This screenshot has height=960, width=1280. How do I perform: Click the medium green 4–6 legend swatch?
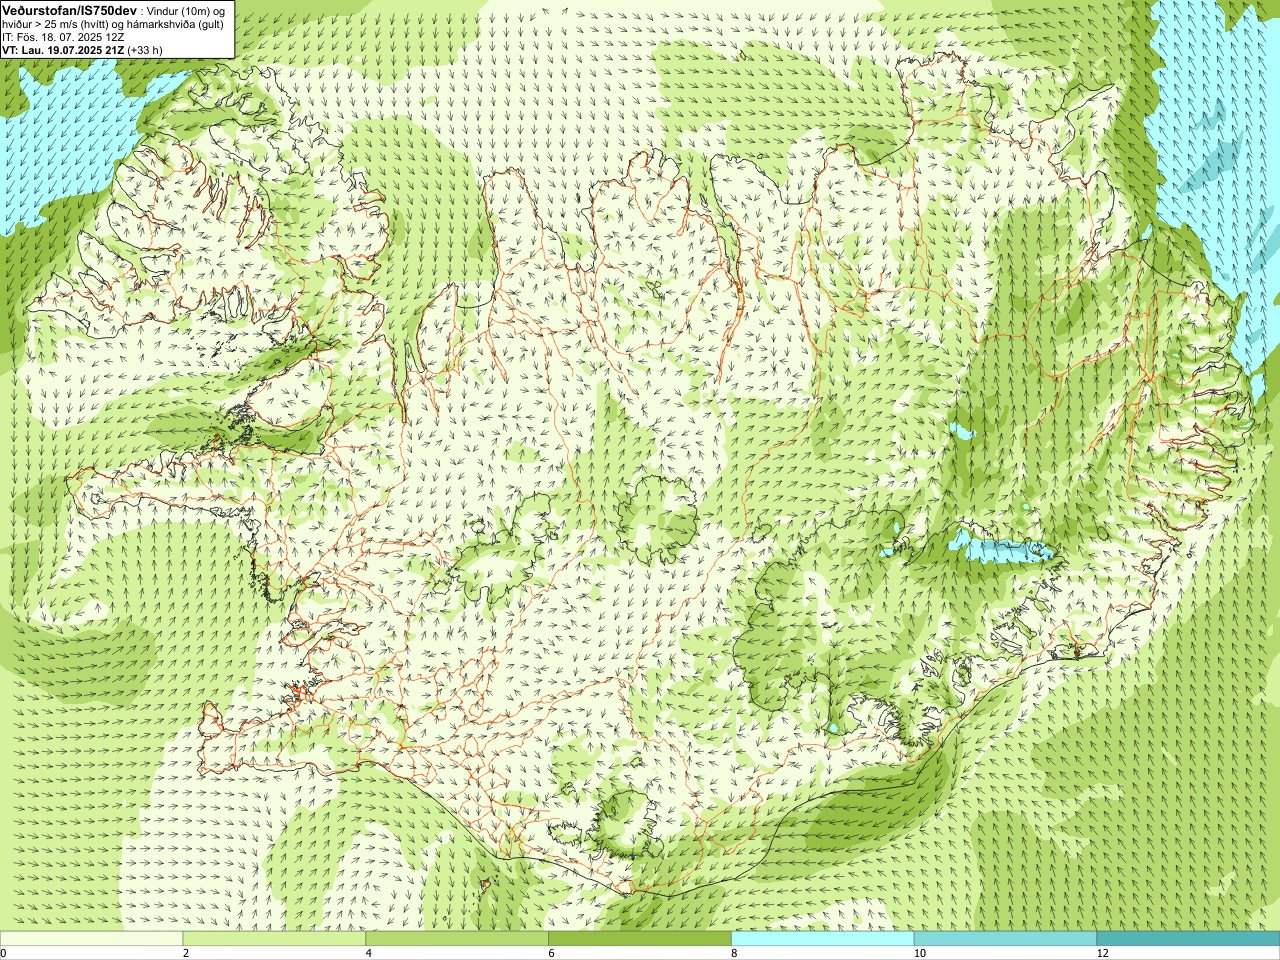click(457, 939)
